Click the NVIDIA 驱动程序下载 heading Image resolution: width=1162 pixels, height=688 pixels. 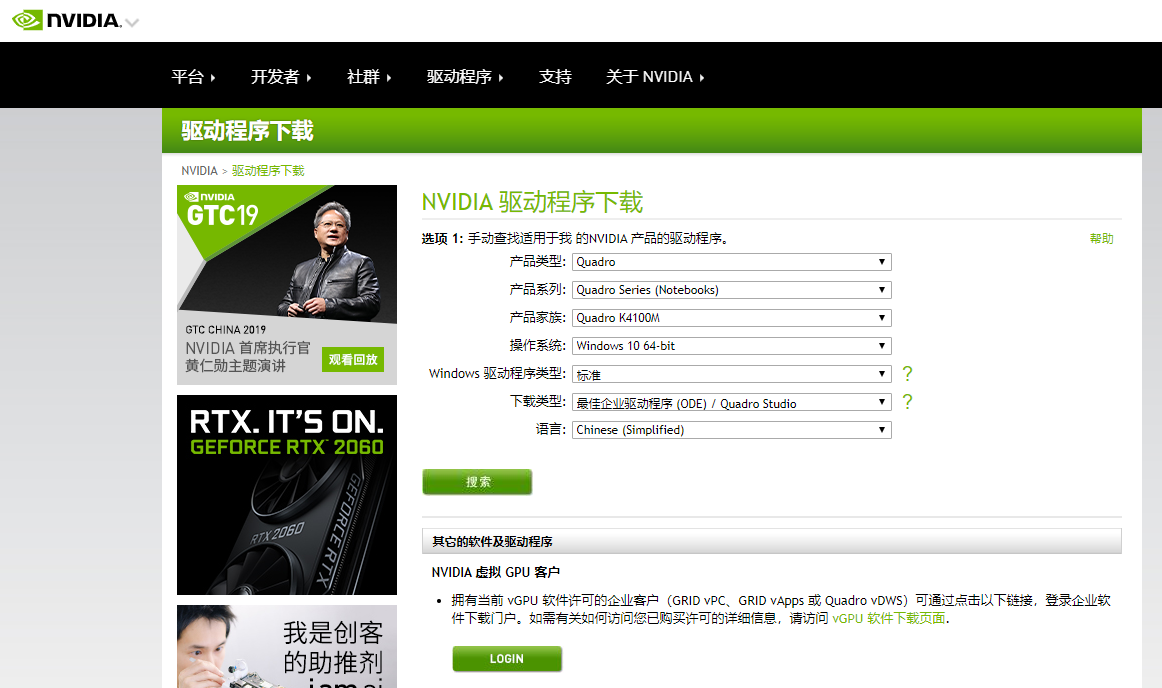[x=532, y=202]
